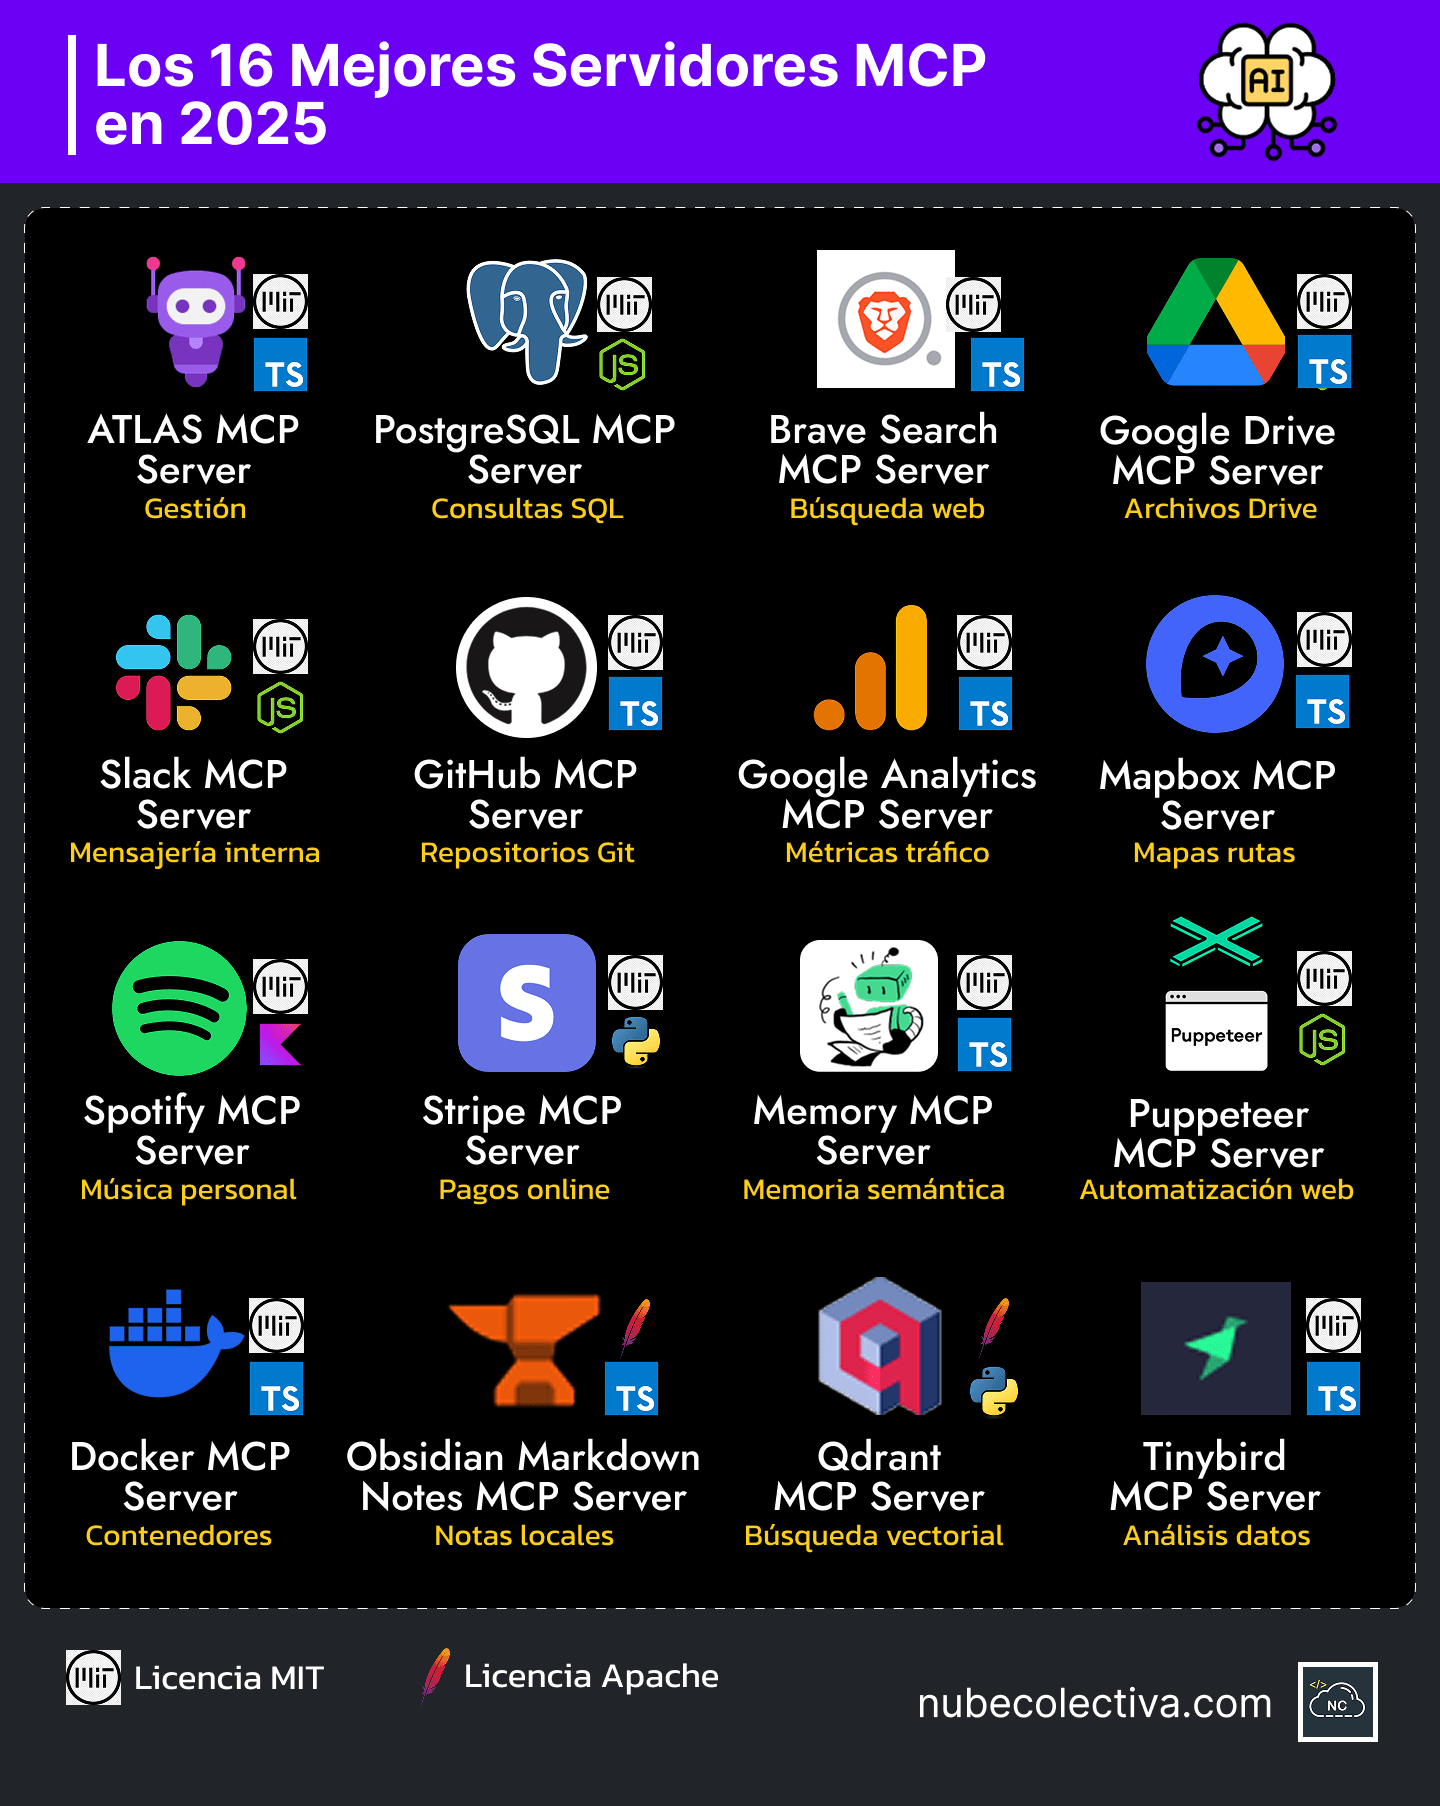Click 'Google Drive MCP Server' title
Image resolution: width=1440 pixels, height=1806 pixels.
click(x=1218, y=450)
